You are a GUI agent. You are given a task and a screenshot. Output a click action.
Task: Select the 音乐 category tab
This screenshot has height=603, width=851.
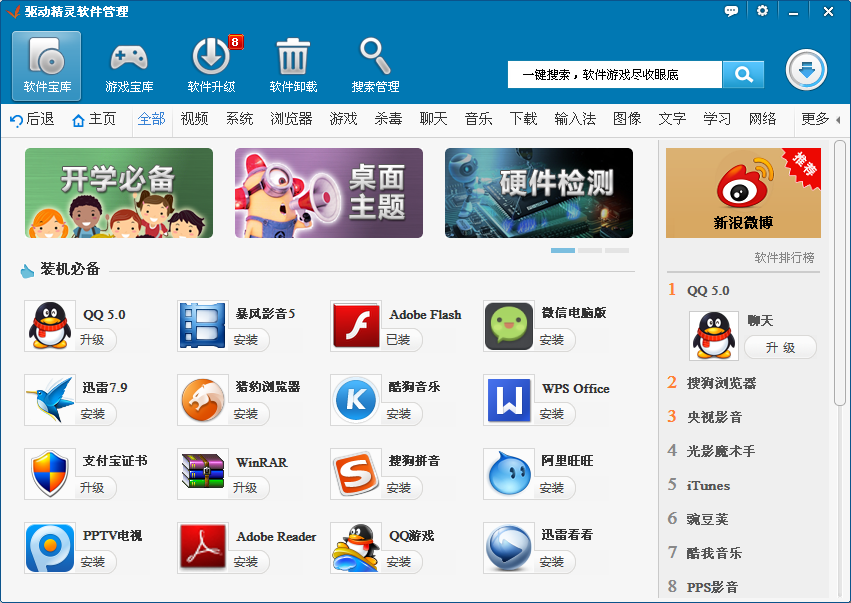tap(478, 119)
